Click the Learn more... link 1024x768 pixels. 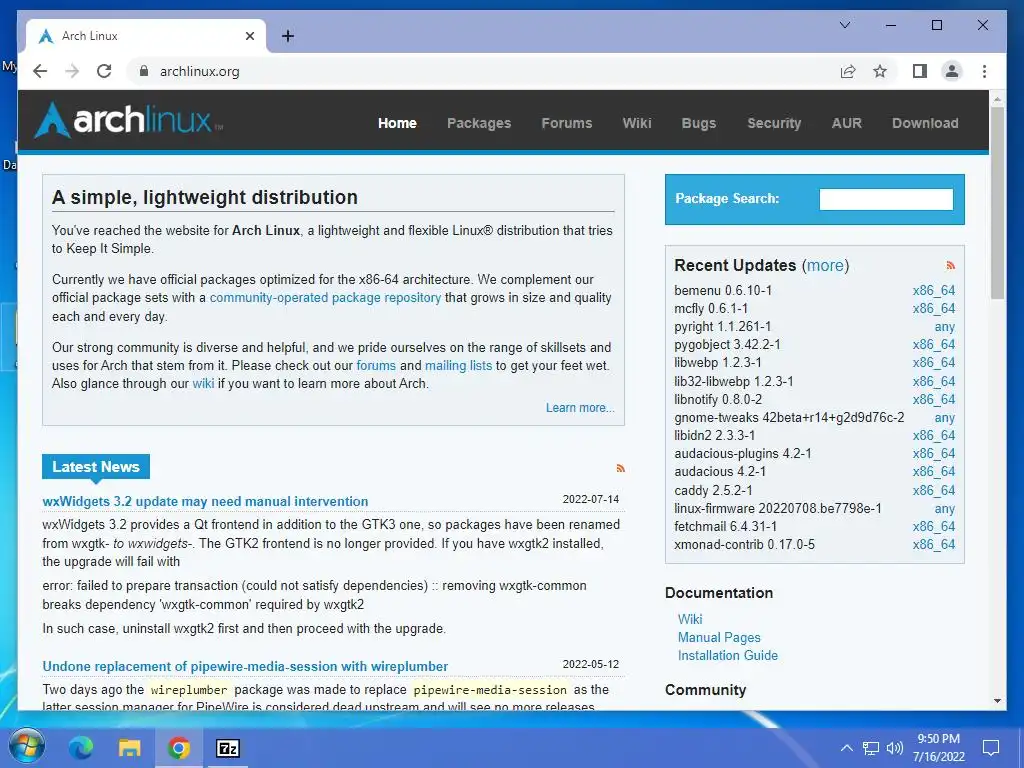pos(580,408)
